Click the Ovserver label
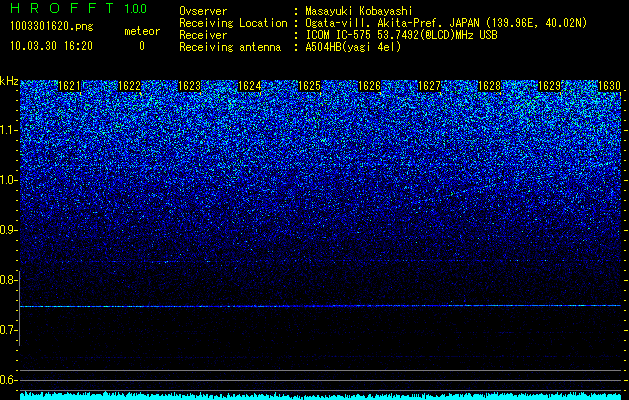 point(203,11)
